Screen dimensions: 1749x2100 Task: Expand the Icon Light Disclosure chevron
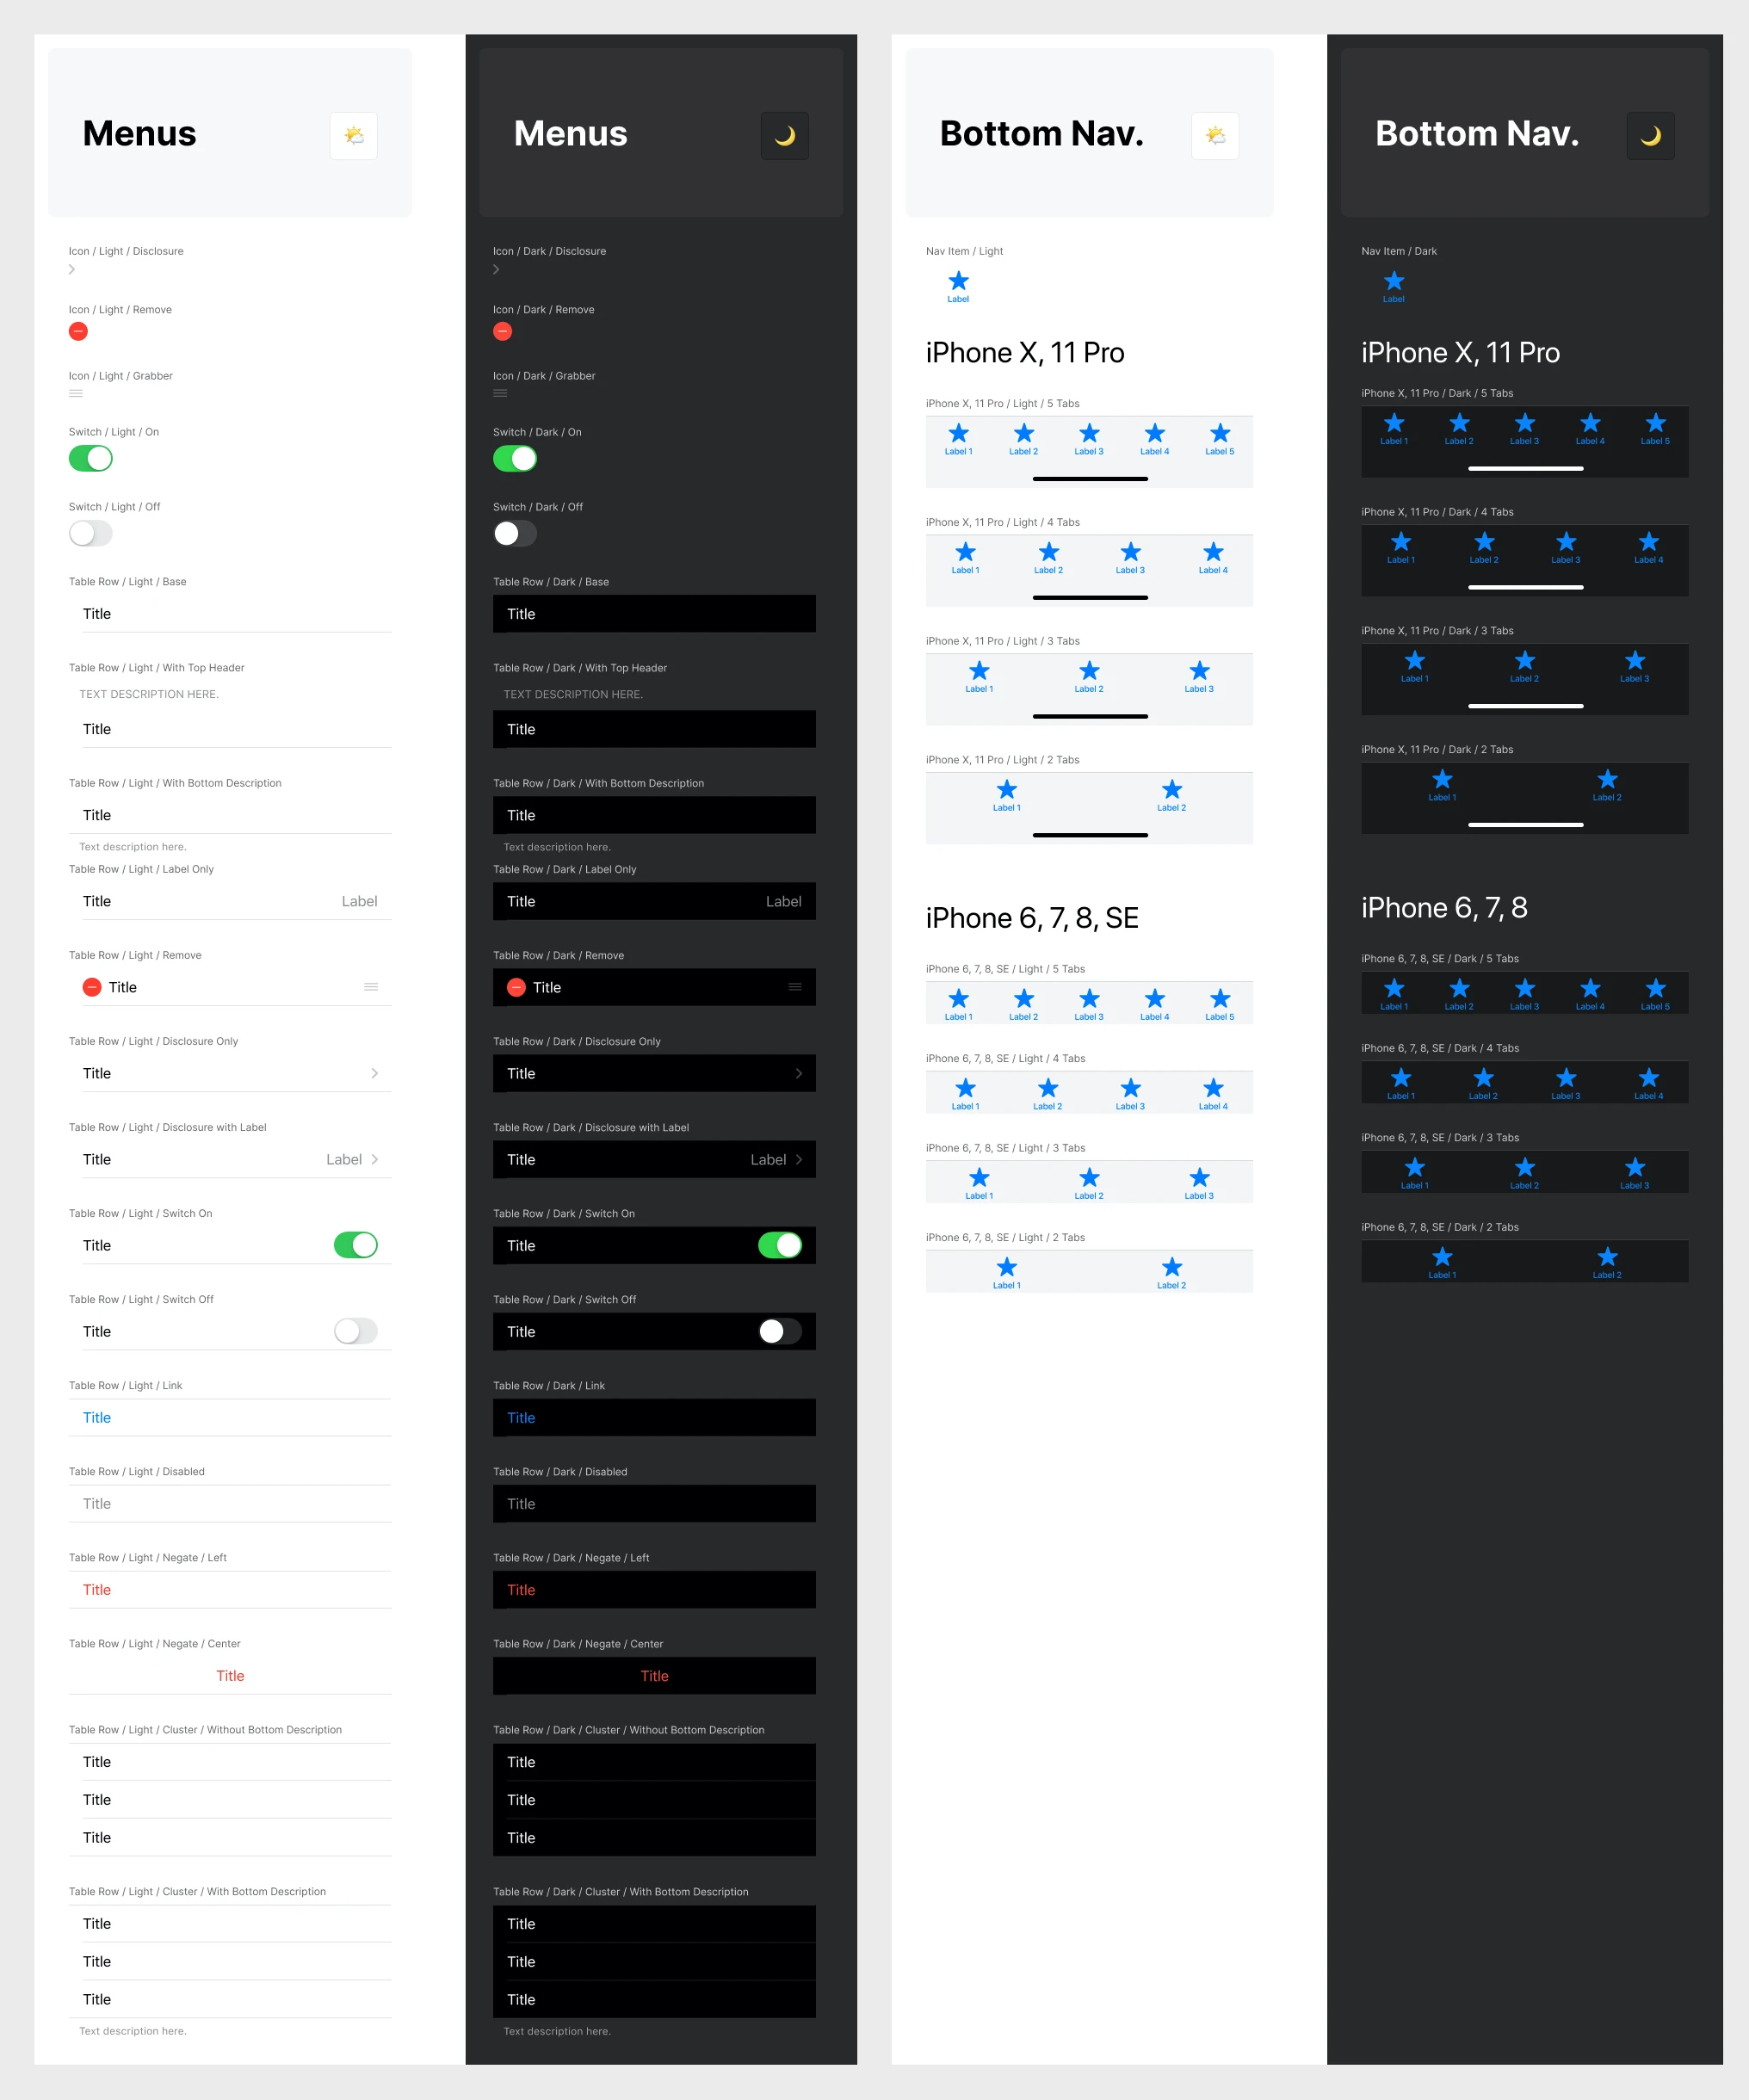[71, 270]
